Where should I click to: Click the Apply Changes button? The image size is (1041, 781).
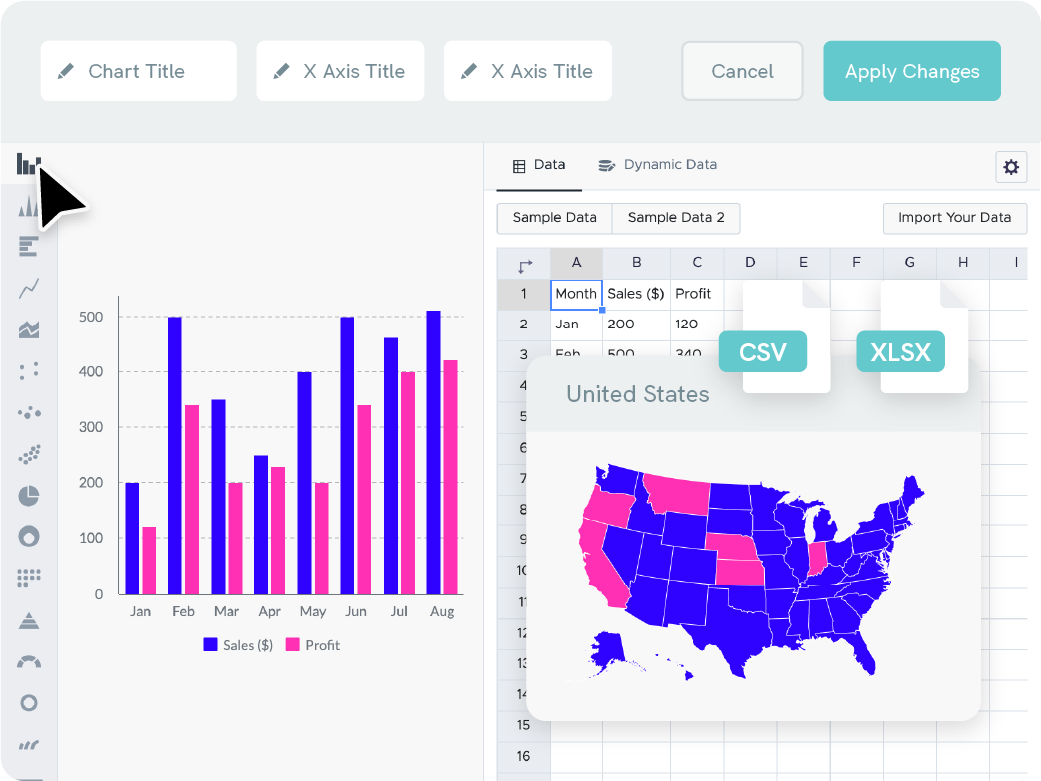tap(911, 71)
